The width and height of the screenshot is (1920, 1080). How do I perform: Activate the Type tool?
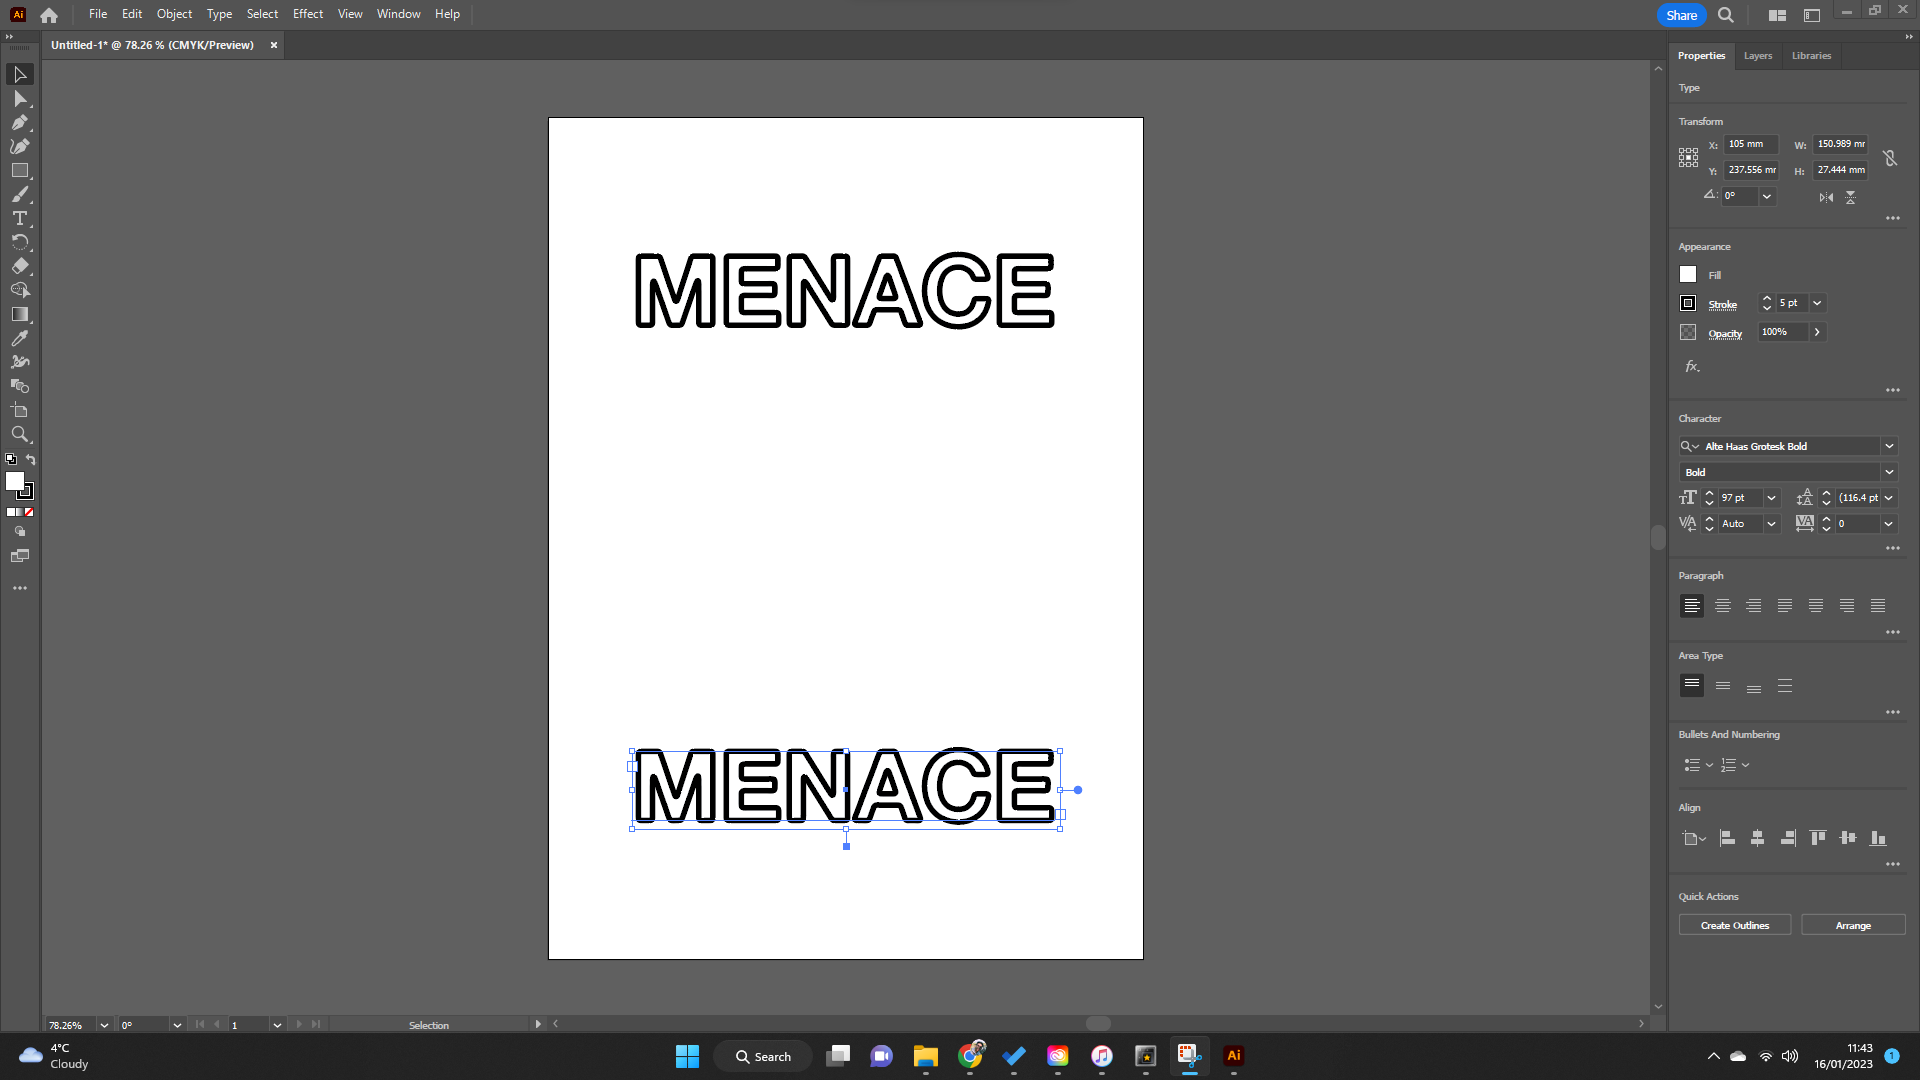point(20,219)
